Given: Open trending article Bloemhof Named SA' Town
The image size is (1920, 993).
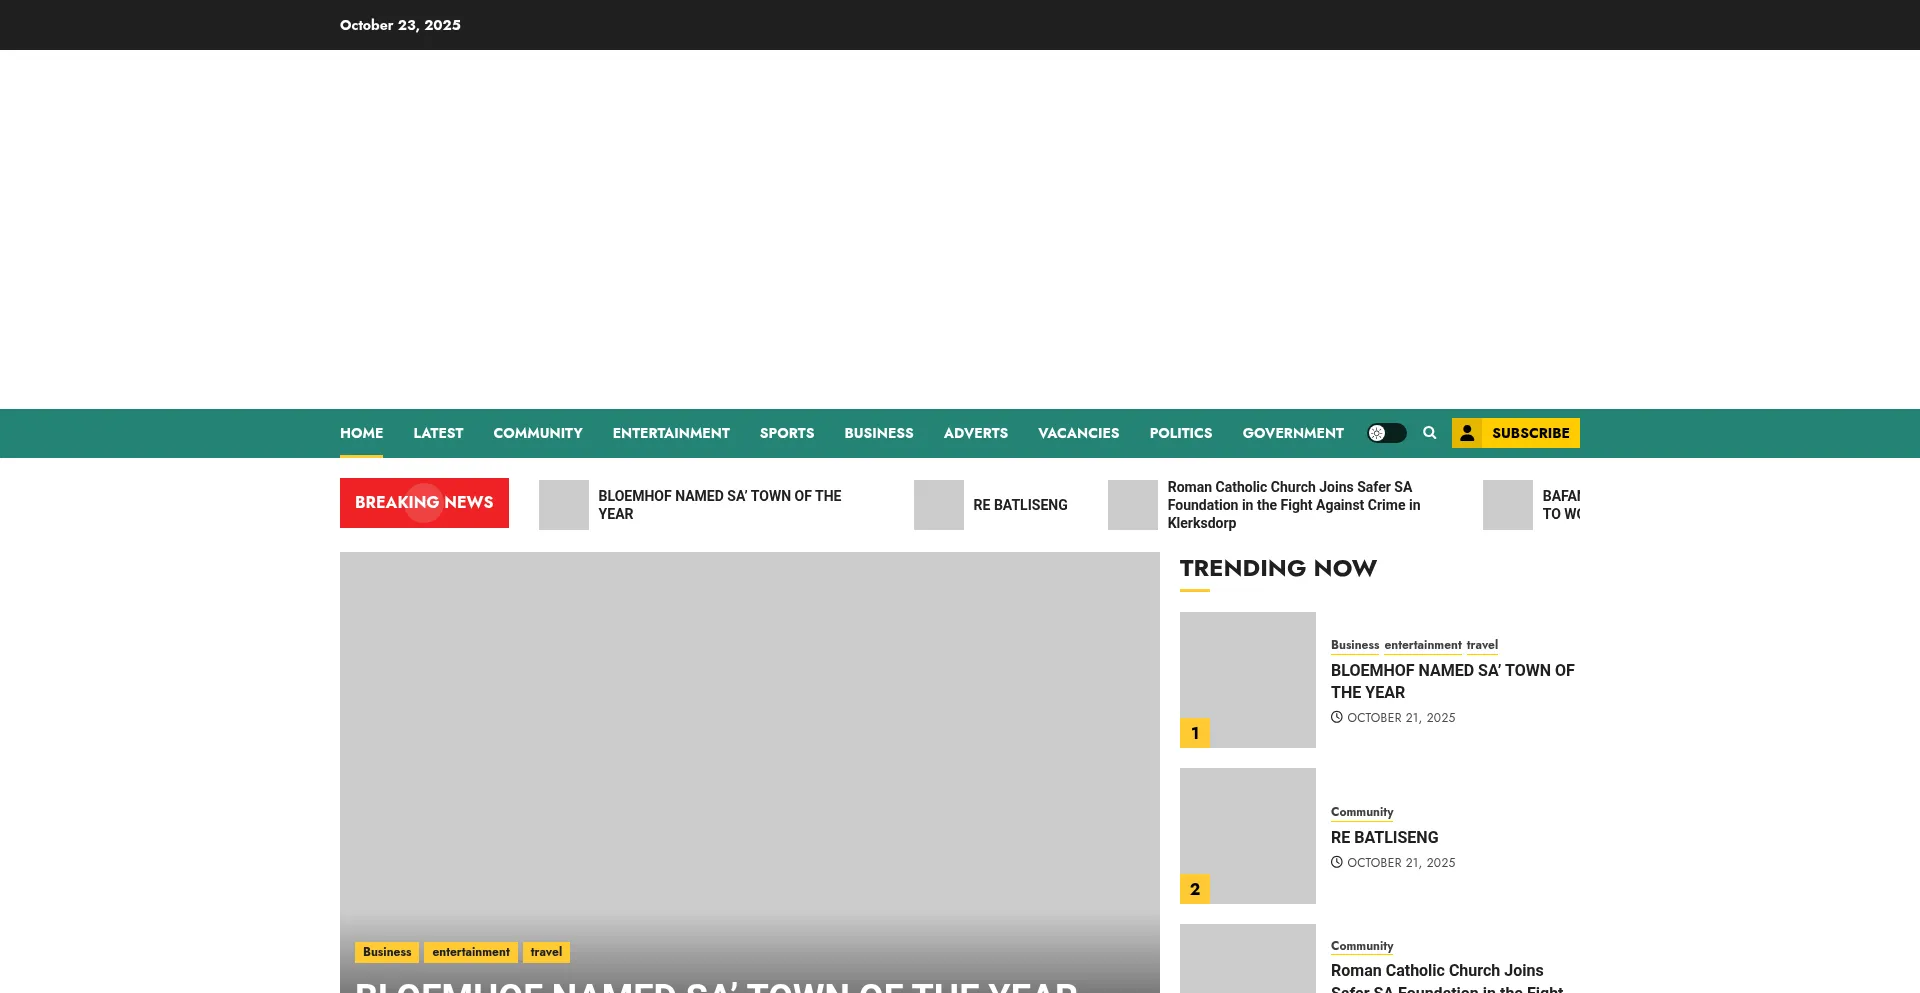Looking at the screenshot, I should (x=1452, y=681).
